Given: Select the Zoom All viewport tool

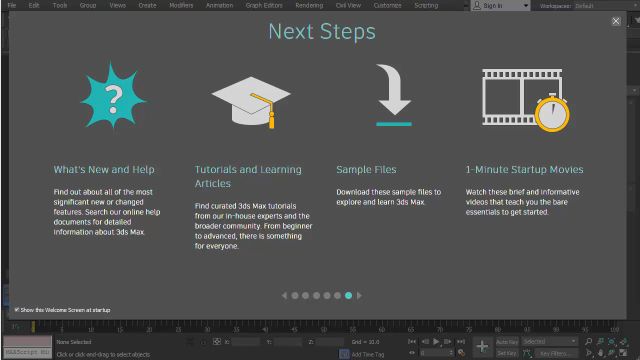Looking at the screenshot, I should 600,341.
